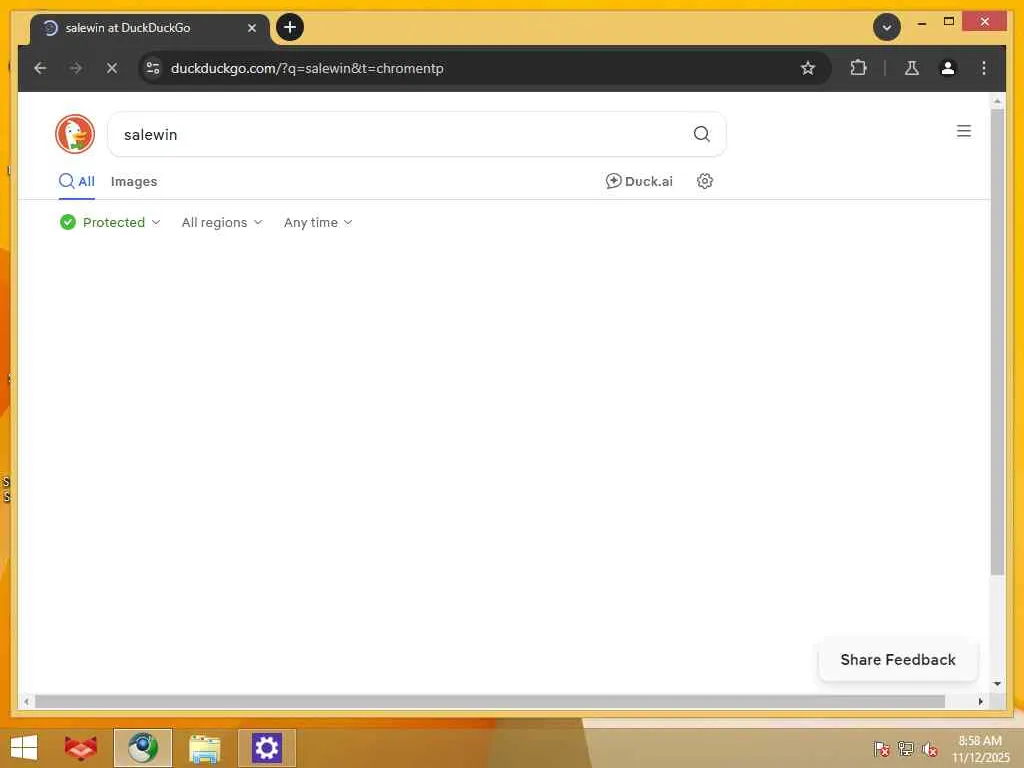Click the Action Center flag tray icon
1024x768 pixels.
pyautogui.click(x=881, y=749)
